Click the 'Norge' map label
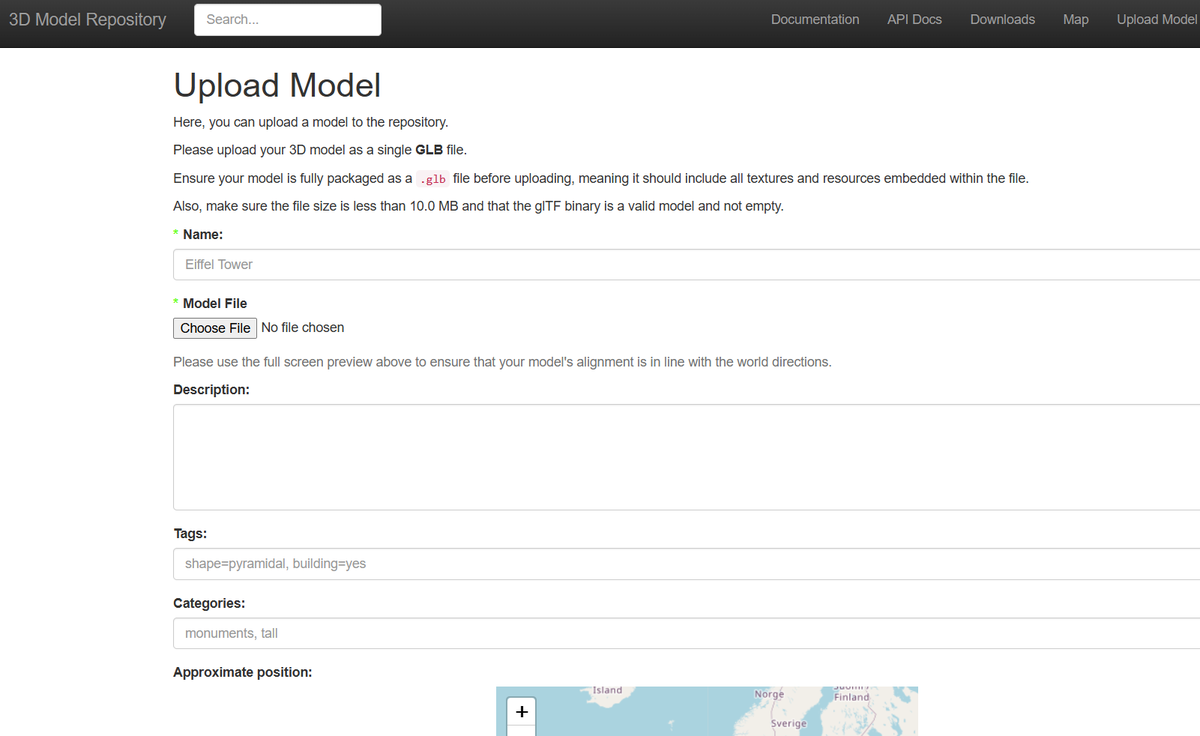Image resolution: width=1200 pixels, height=736 pixels. (769, 693)
